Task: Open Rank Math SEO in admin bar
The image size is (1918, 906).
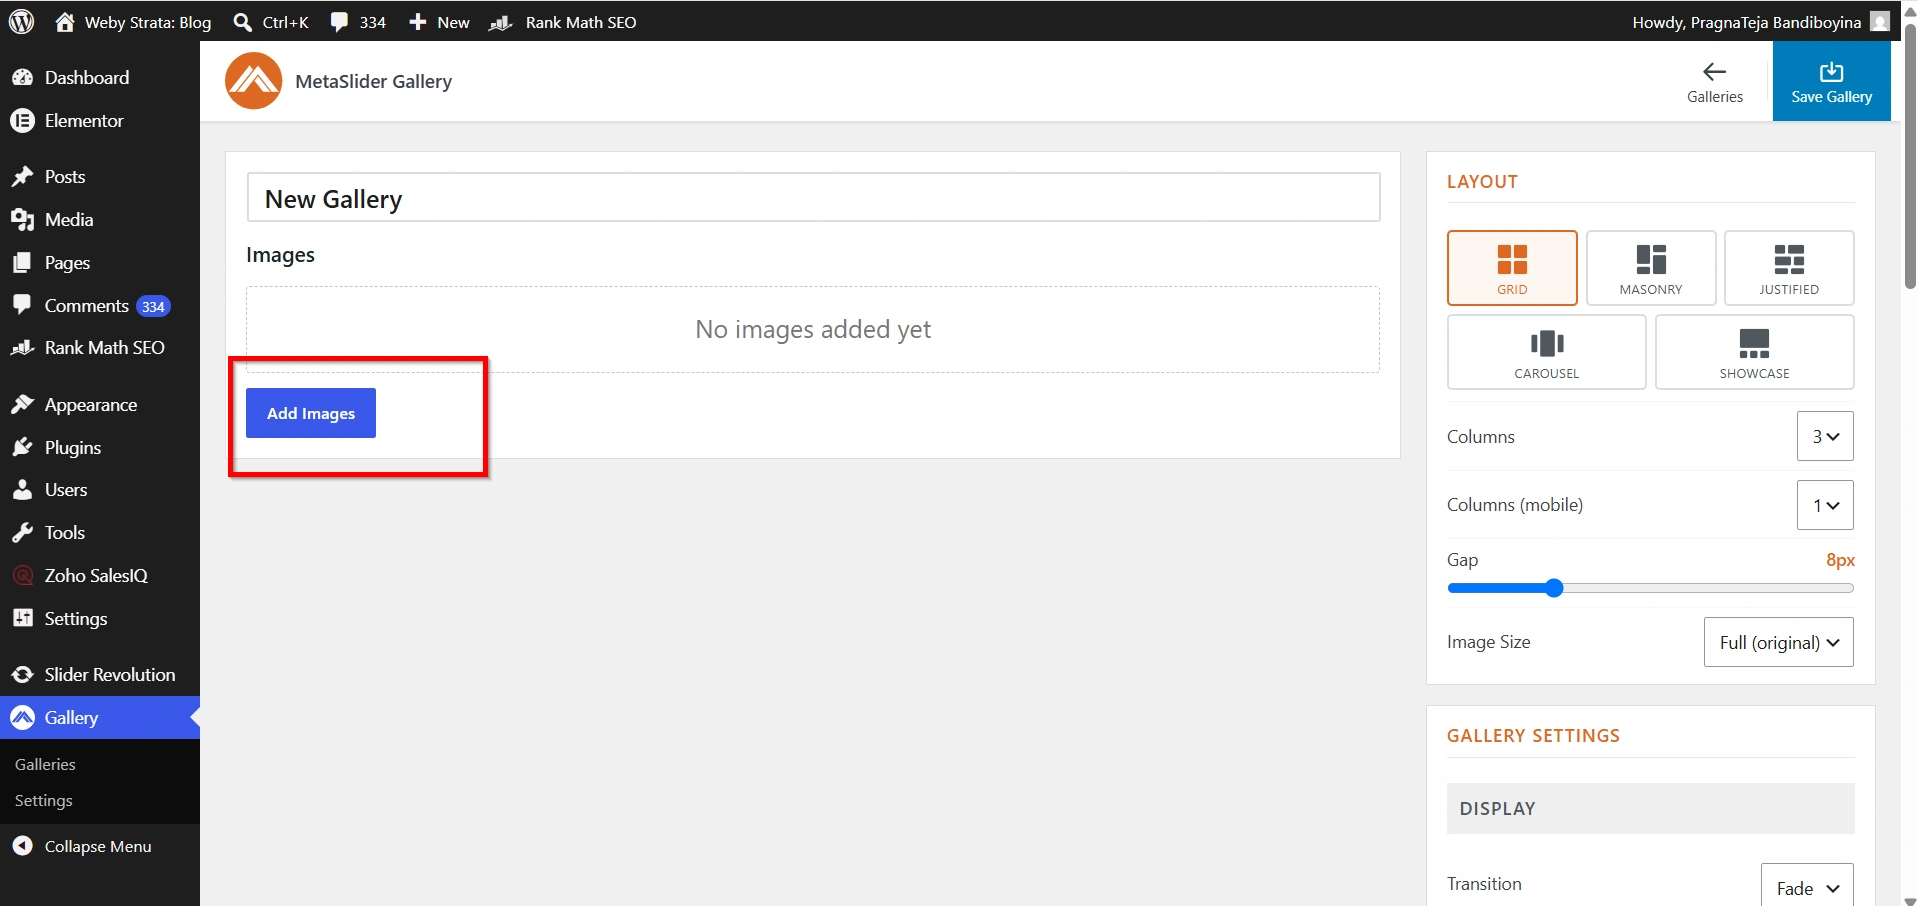Action: tap(563, 22)
